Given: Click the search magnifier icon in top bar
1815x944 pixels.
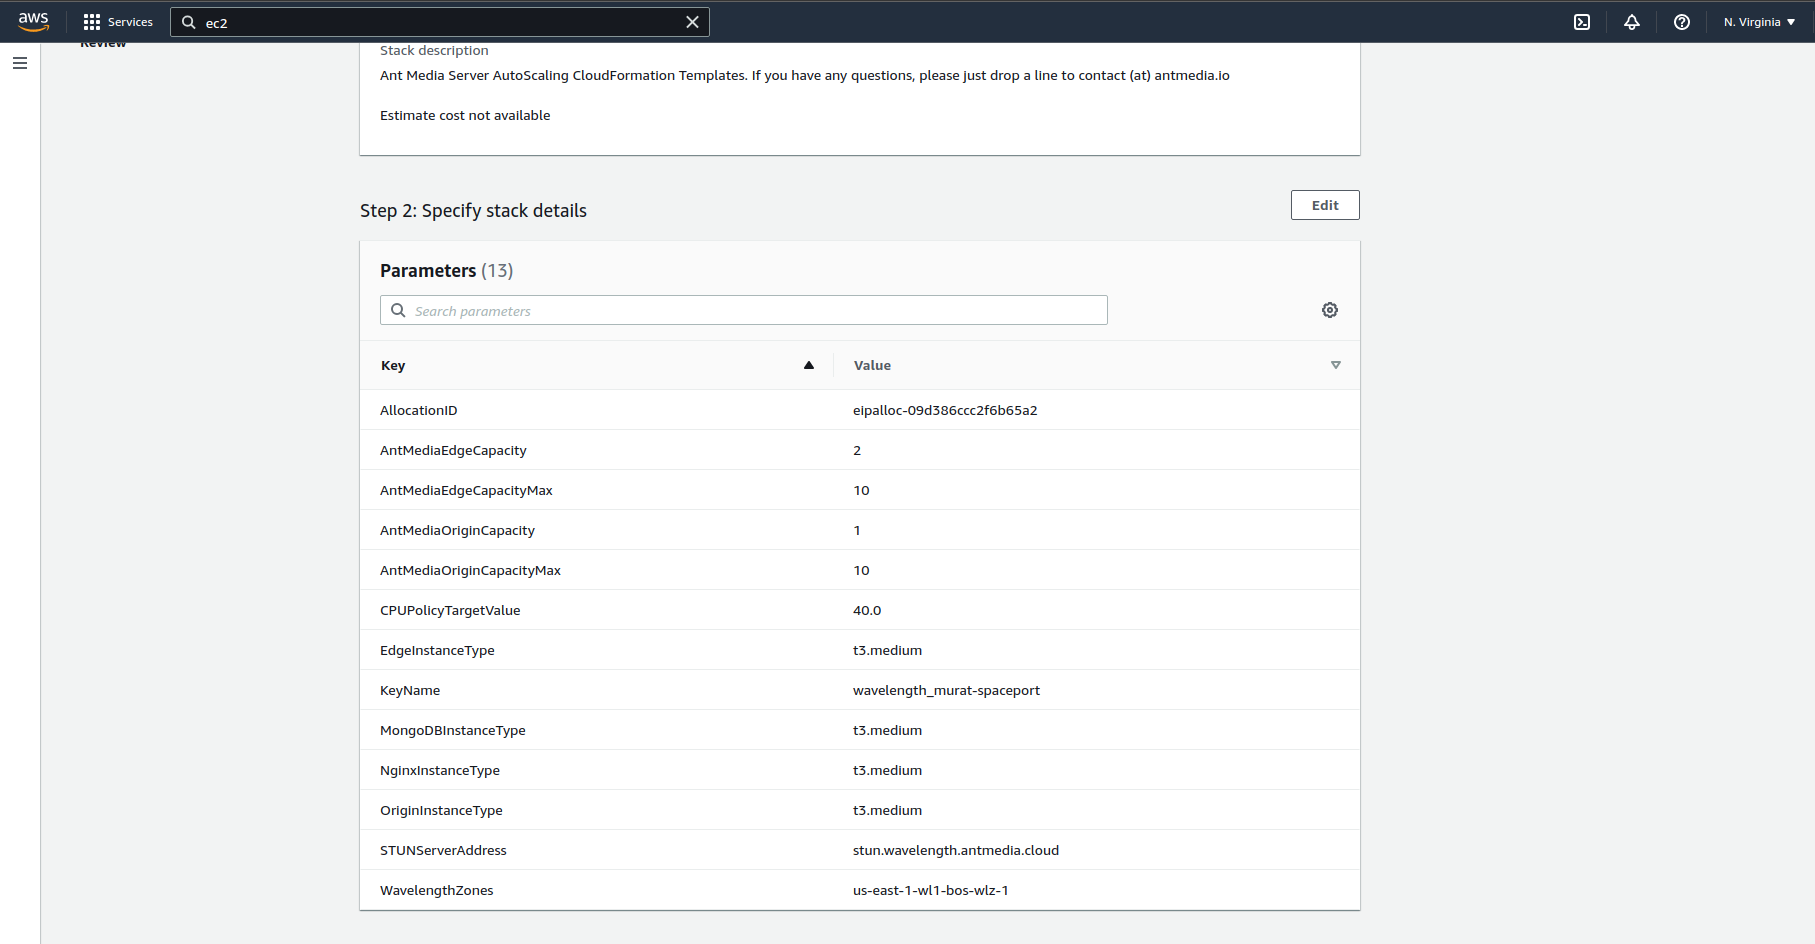Looking at the screenshot, I should [x=188, y=22].
